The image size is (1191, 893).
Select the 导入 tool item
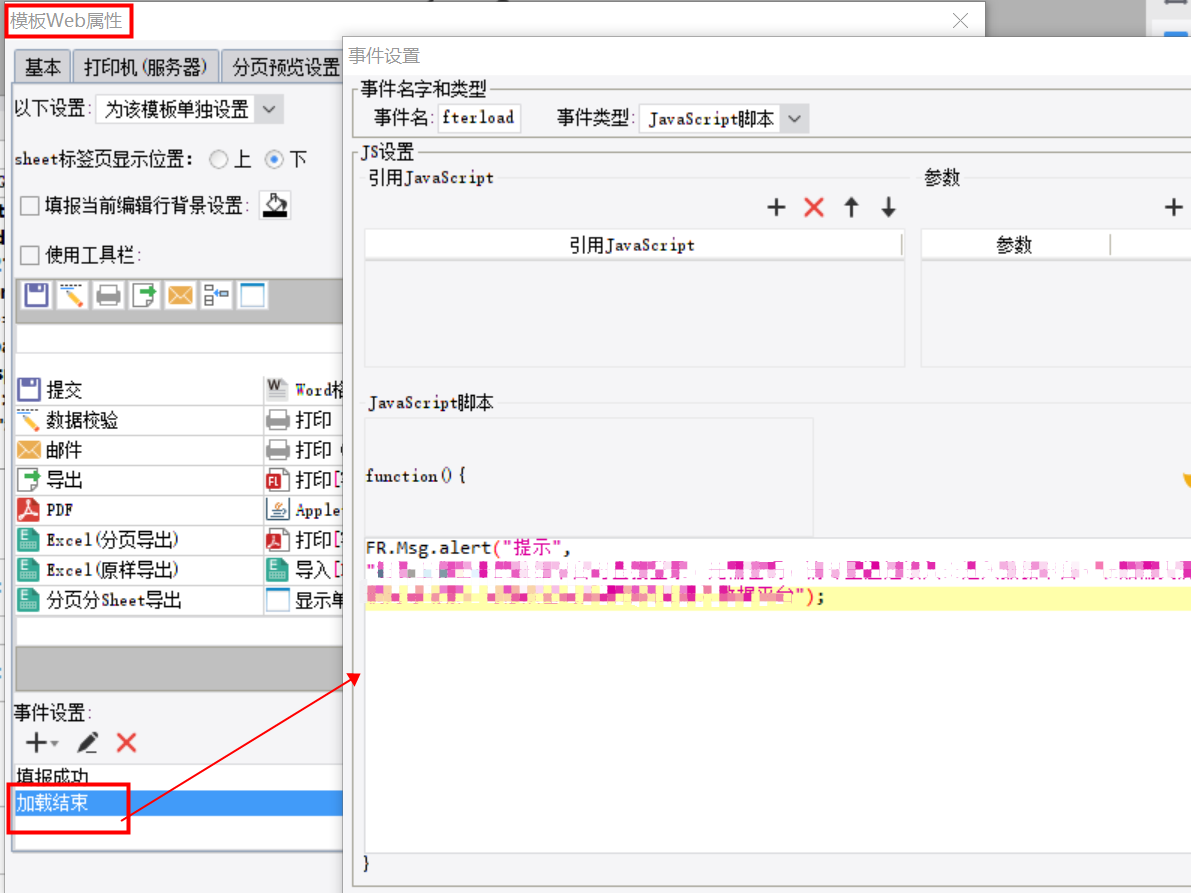(x=304, y=570)
